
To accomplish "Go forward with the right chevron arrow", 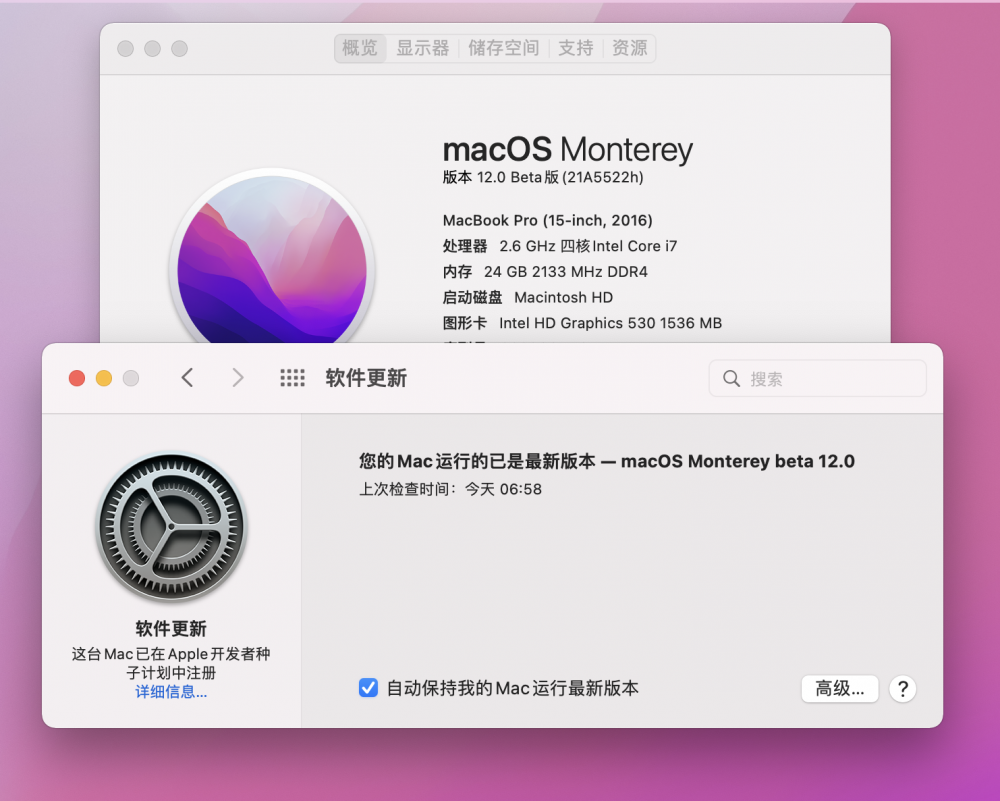I will tap(237, 378).
